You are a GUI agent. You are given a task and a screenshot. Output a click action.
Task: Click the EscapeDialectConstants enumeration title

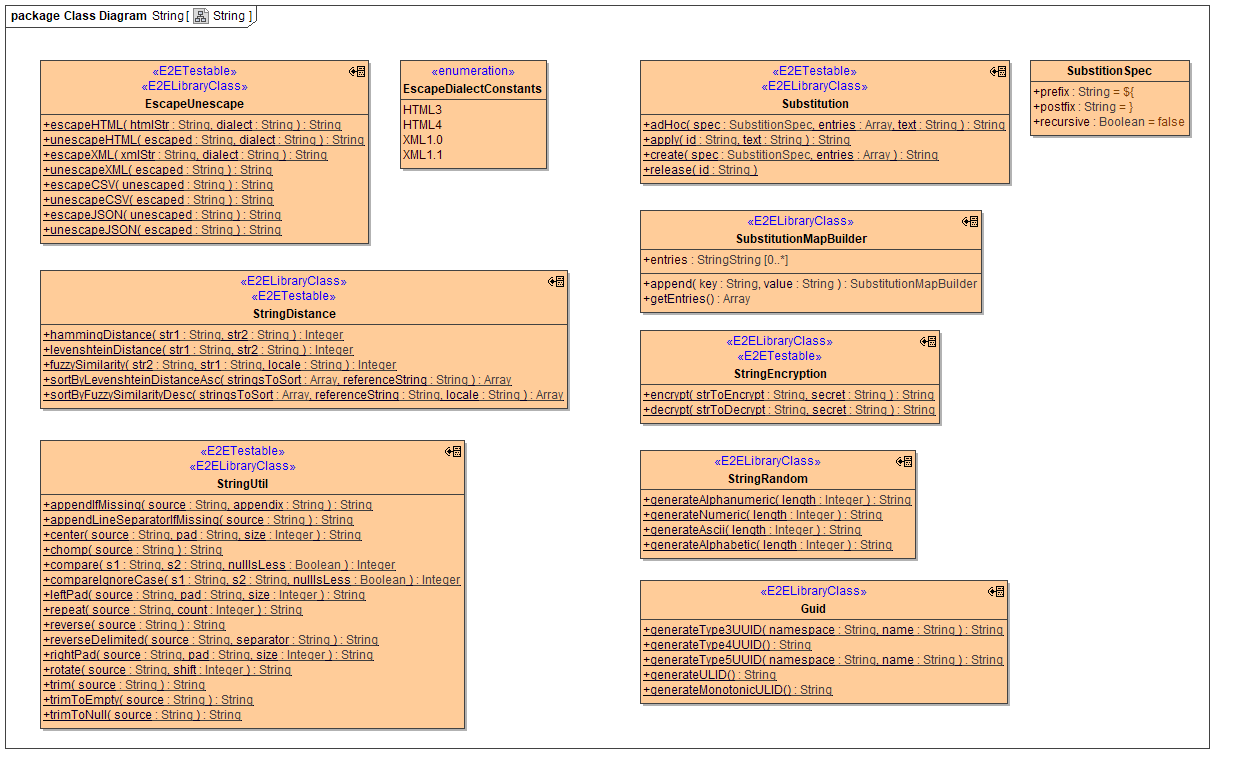point(472,89)
